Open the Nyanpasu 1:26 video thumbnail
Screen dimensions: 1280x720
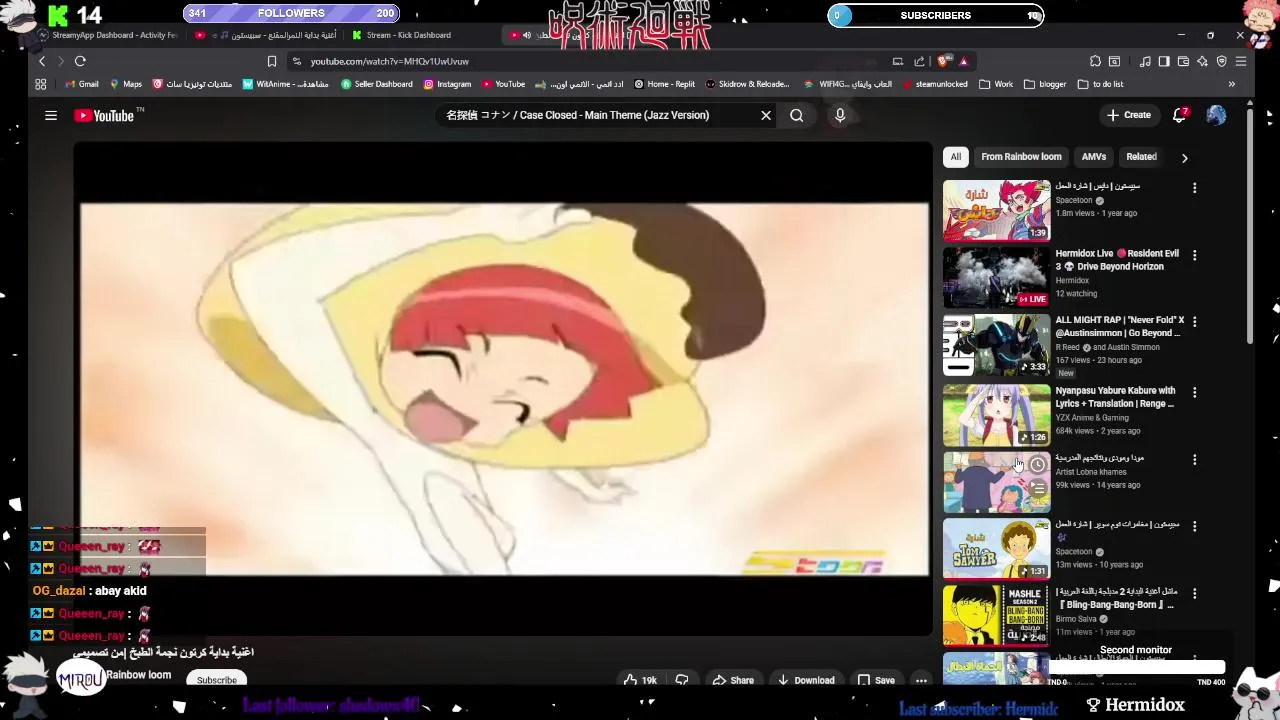coord(997,415)
